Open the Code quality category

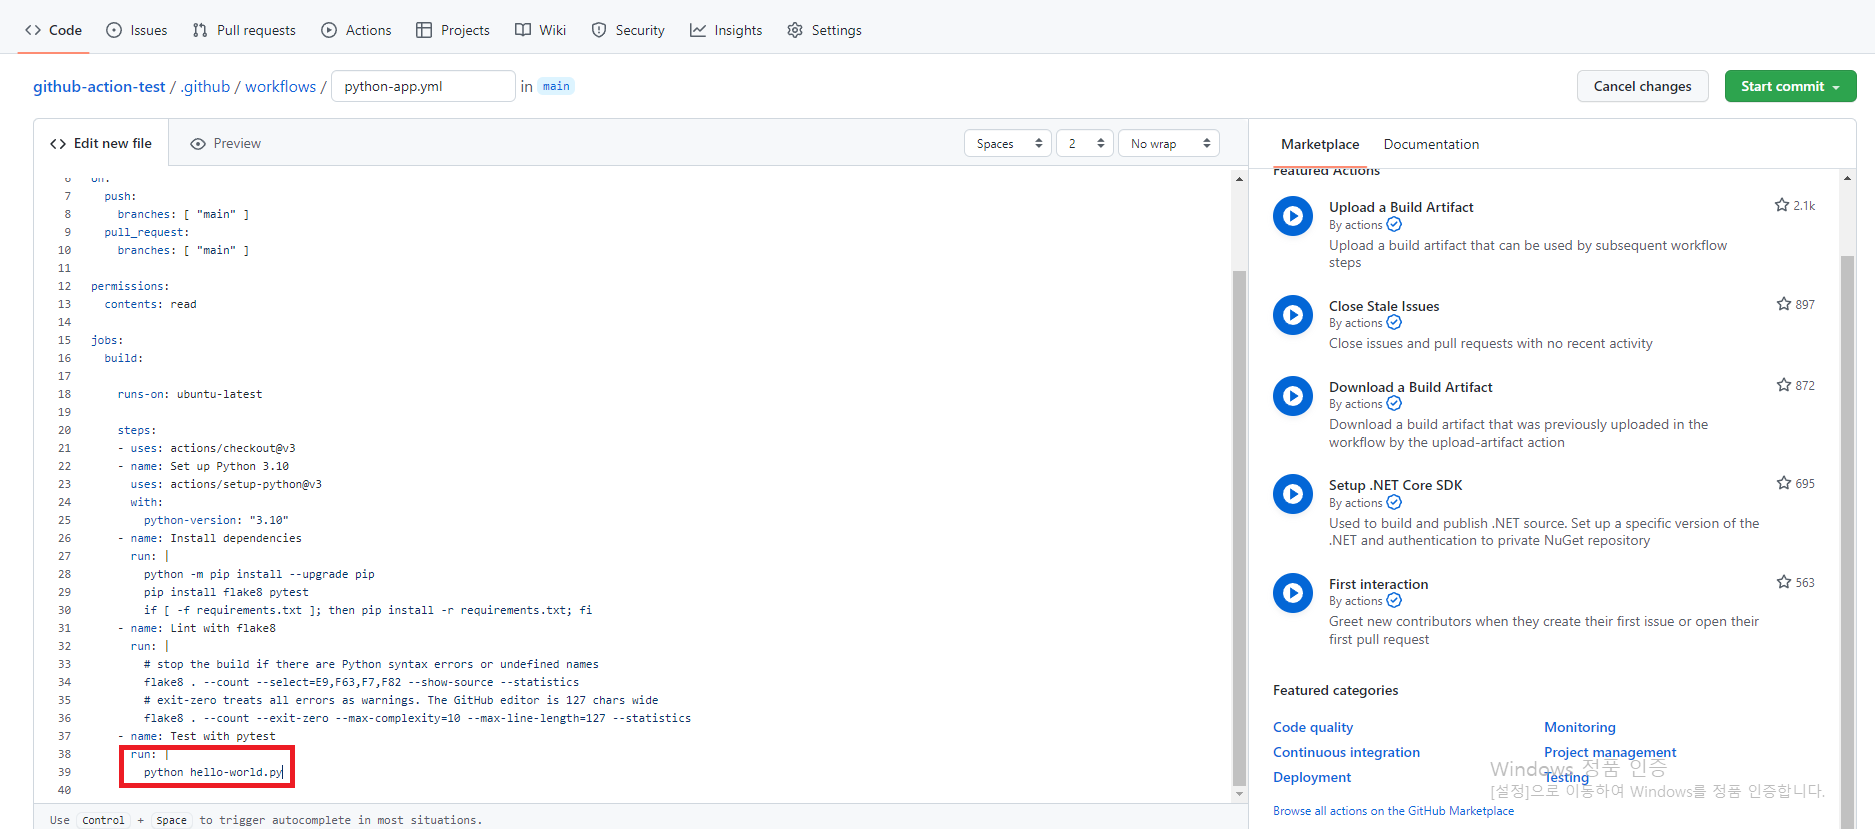click(1313, 727)
